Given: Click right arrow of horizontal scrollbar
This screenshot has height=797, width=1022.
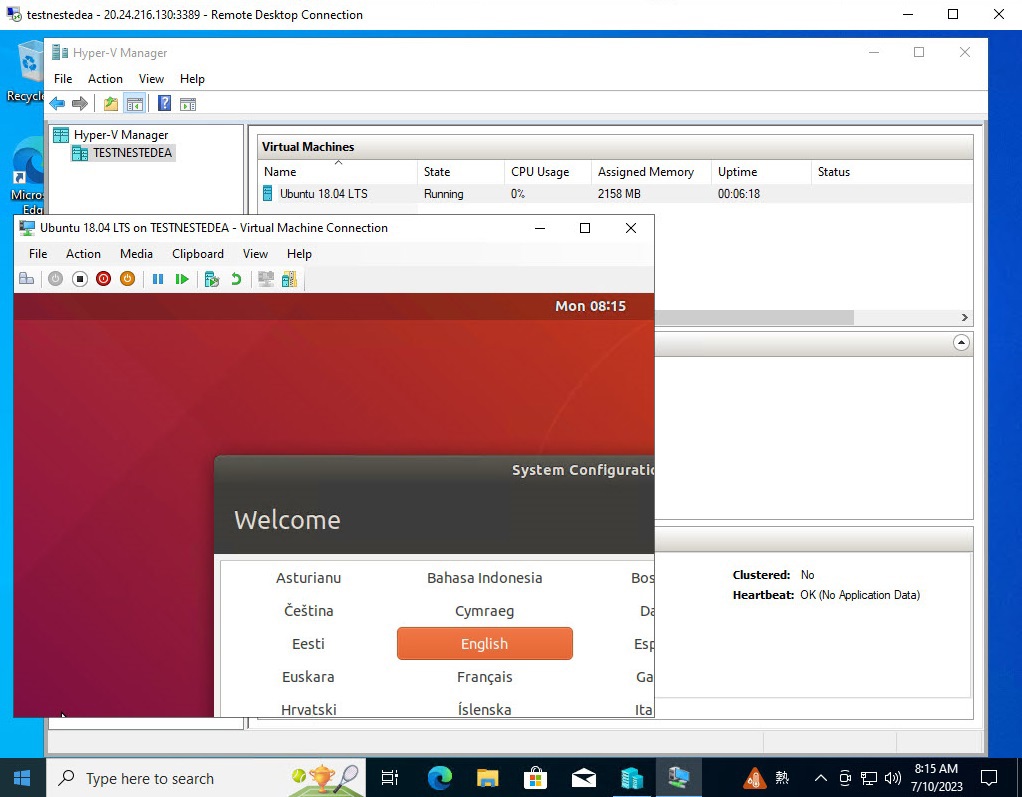Looking at the screenshot, I should [965, 317].
